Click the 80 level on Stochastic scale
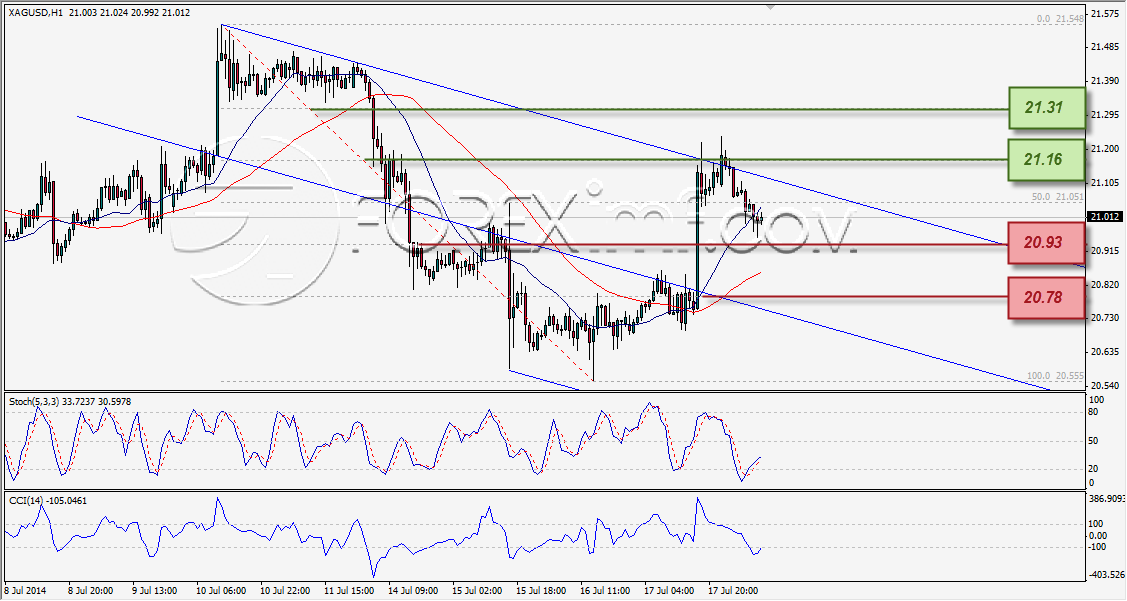The width and height of the screenshot is (1127, 601). pos(1095,413)
